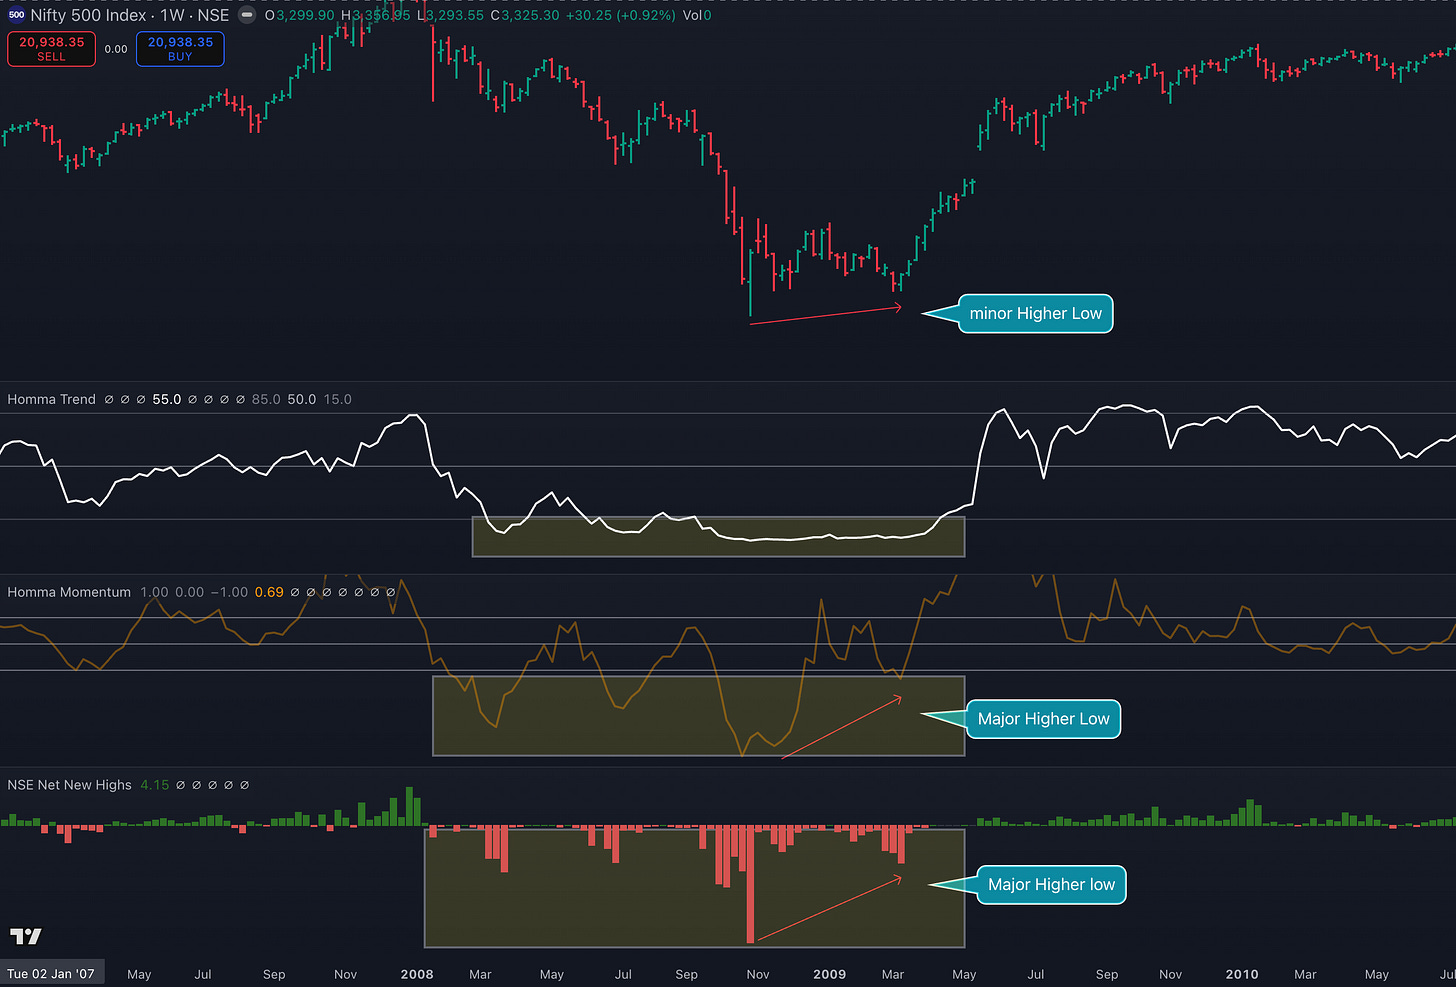The image size is (1456, 987).
Task: Click the Homma Trend 55.0 value
Action: (167, 399)
